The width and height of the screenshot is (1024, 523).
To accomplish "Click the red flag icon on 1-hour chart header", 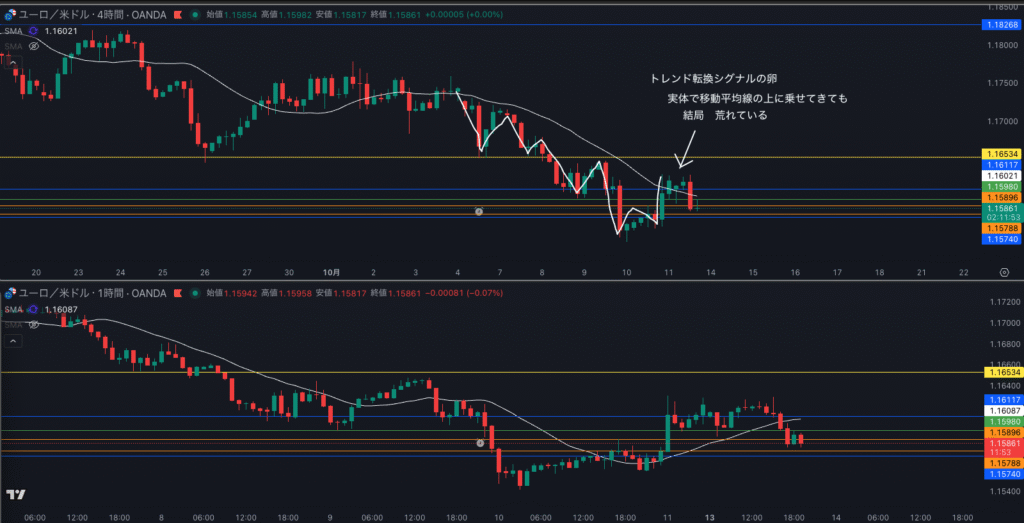I will 177,293.
